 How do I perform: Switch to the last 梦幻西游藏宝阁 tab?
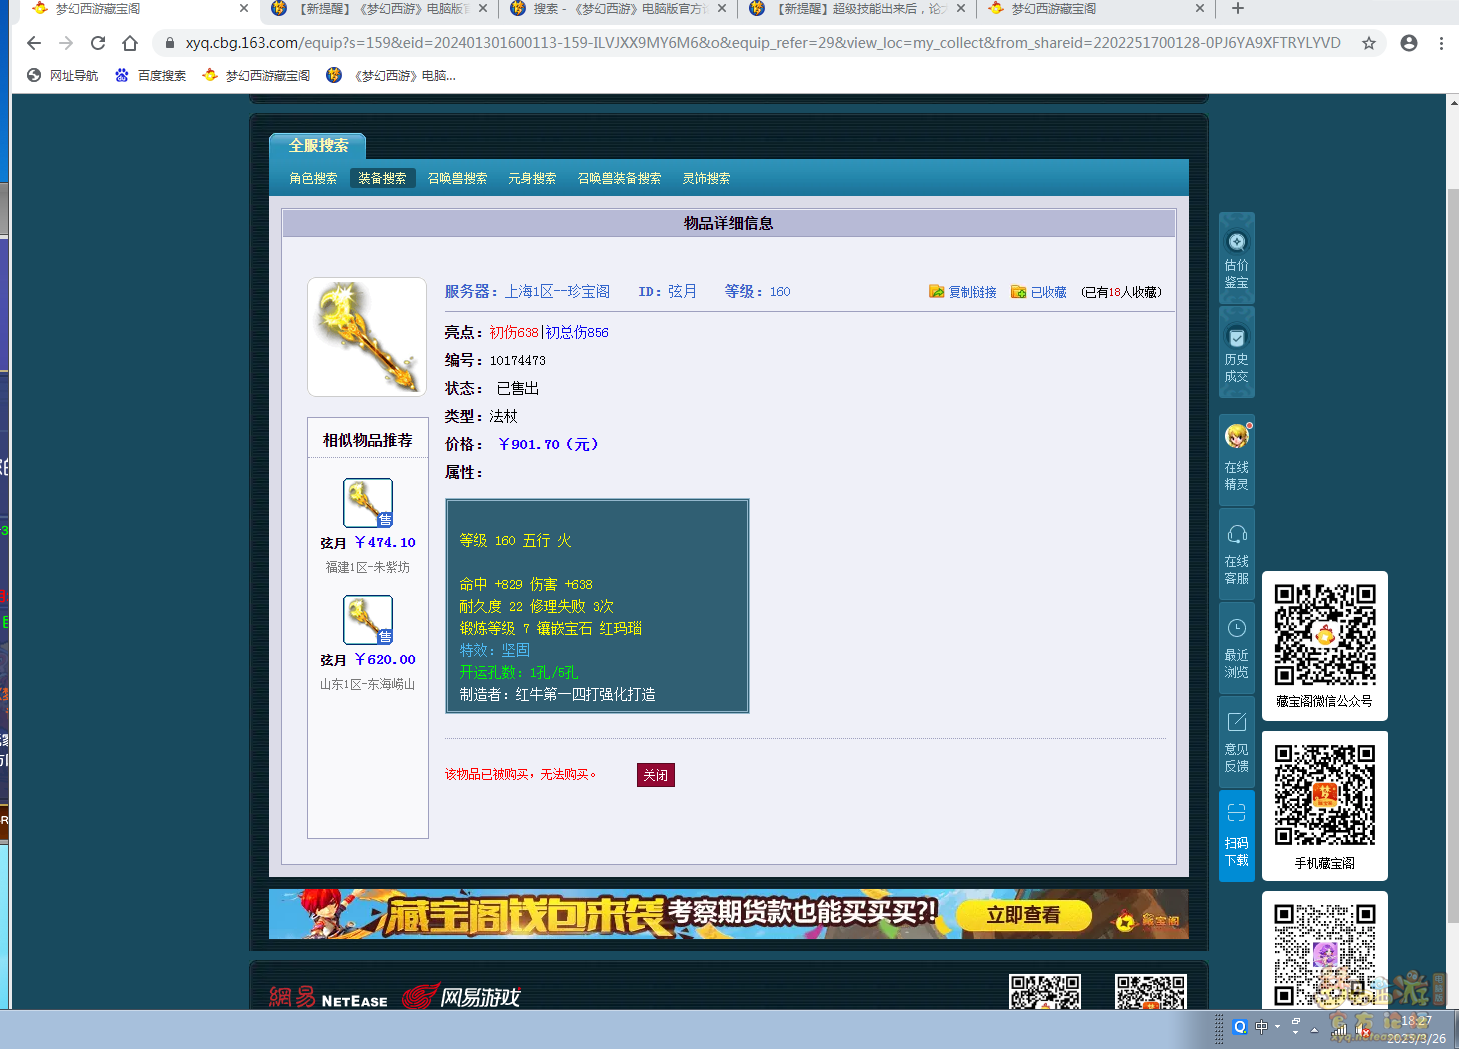pyautogui.click(x=1094, y=8)
